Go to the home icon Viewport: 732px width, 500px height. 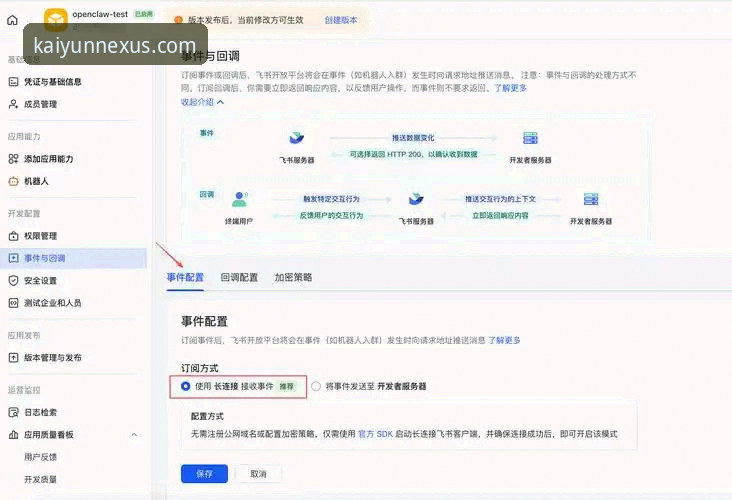[x=13, y=20]
